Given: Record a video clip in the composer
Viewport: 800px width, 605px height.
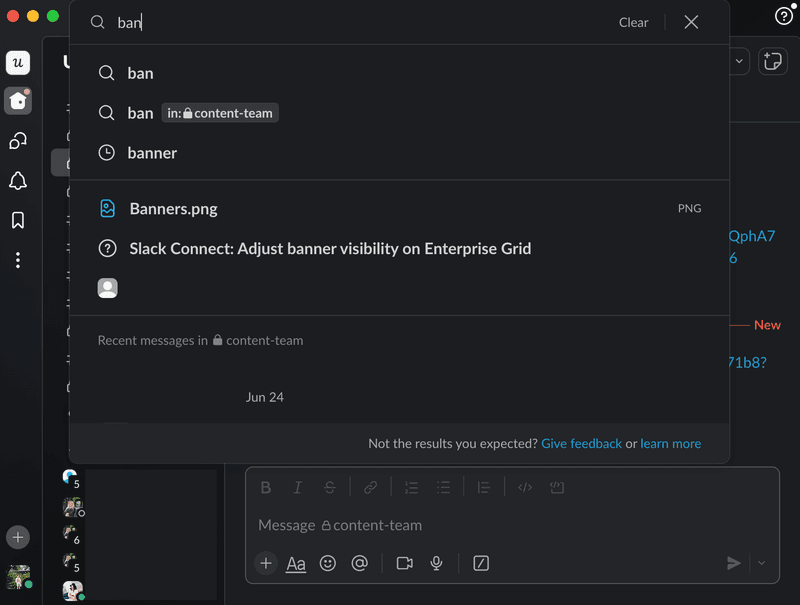Looking at the screenshot, I should 404,563.
